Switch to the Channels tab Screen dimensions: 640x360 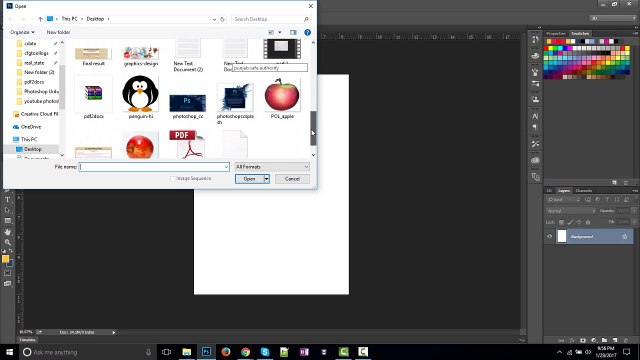584,191
